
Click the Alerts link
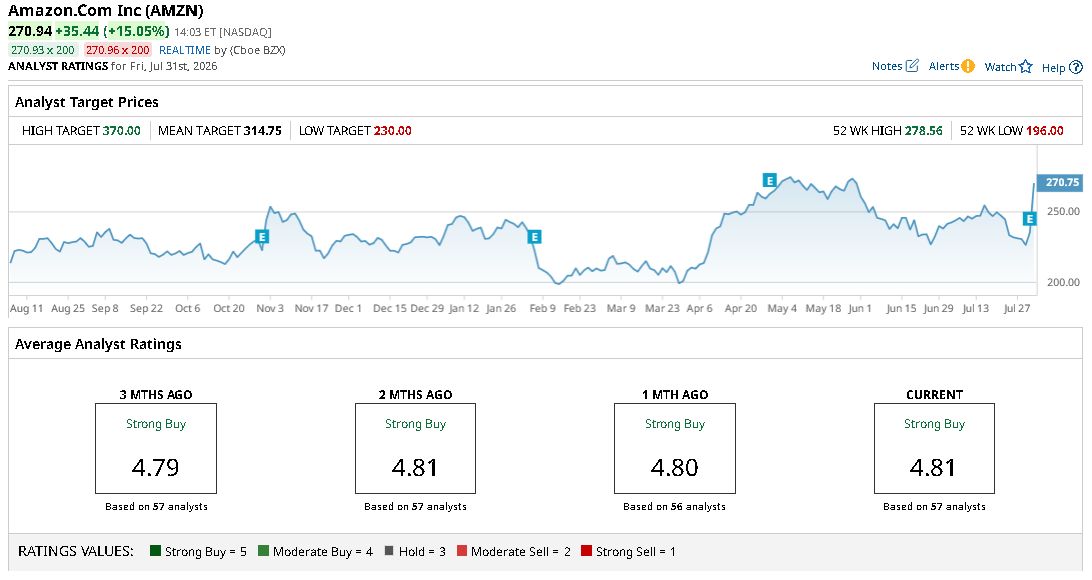tap(944, 66)
